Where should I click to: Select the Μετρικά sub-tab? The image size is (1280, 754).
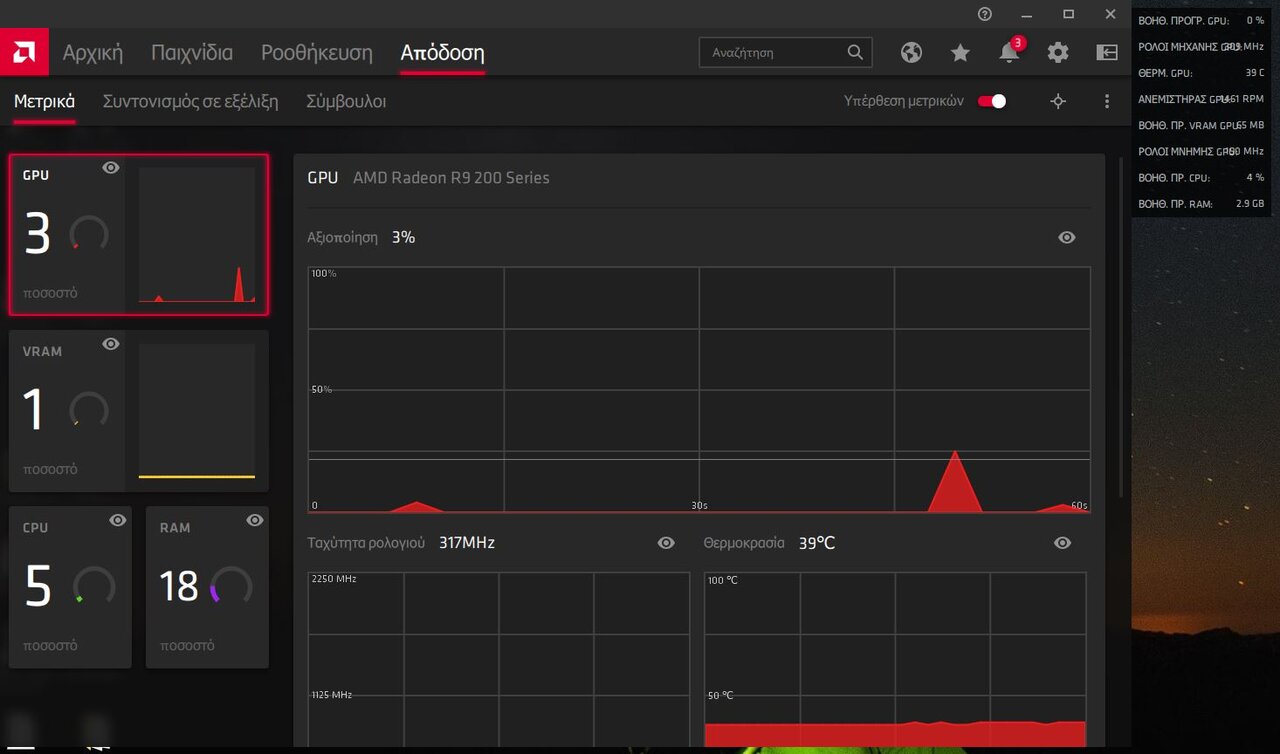[44, 101]
